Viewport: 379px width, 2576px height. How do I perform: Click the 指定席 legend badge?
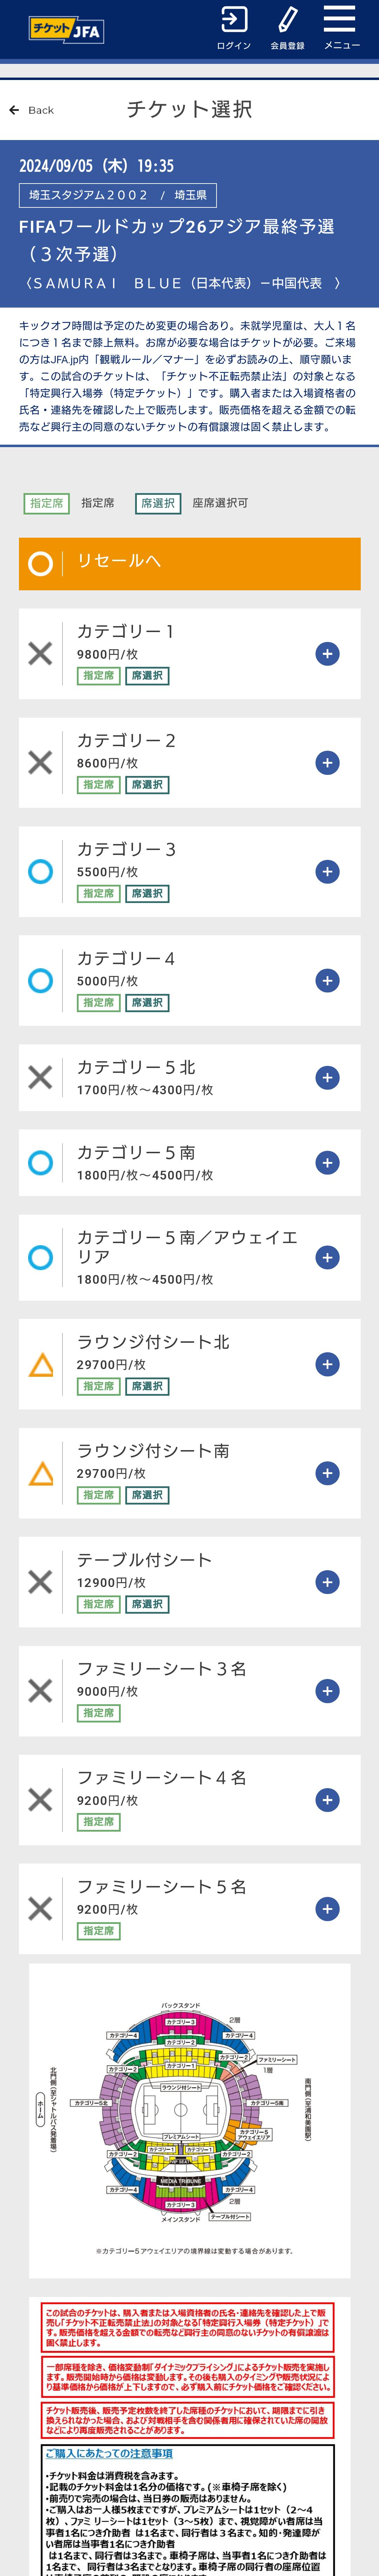(x=46, y=503)
